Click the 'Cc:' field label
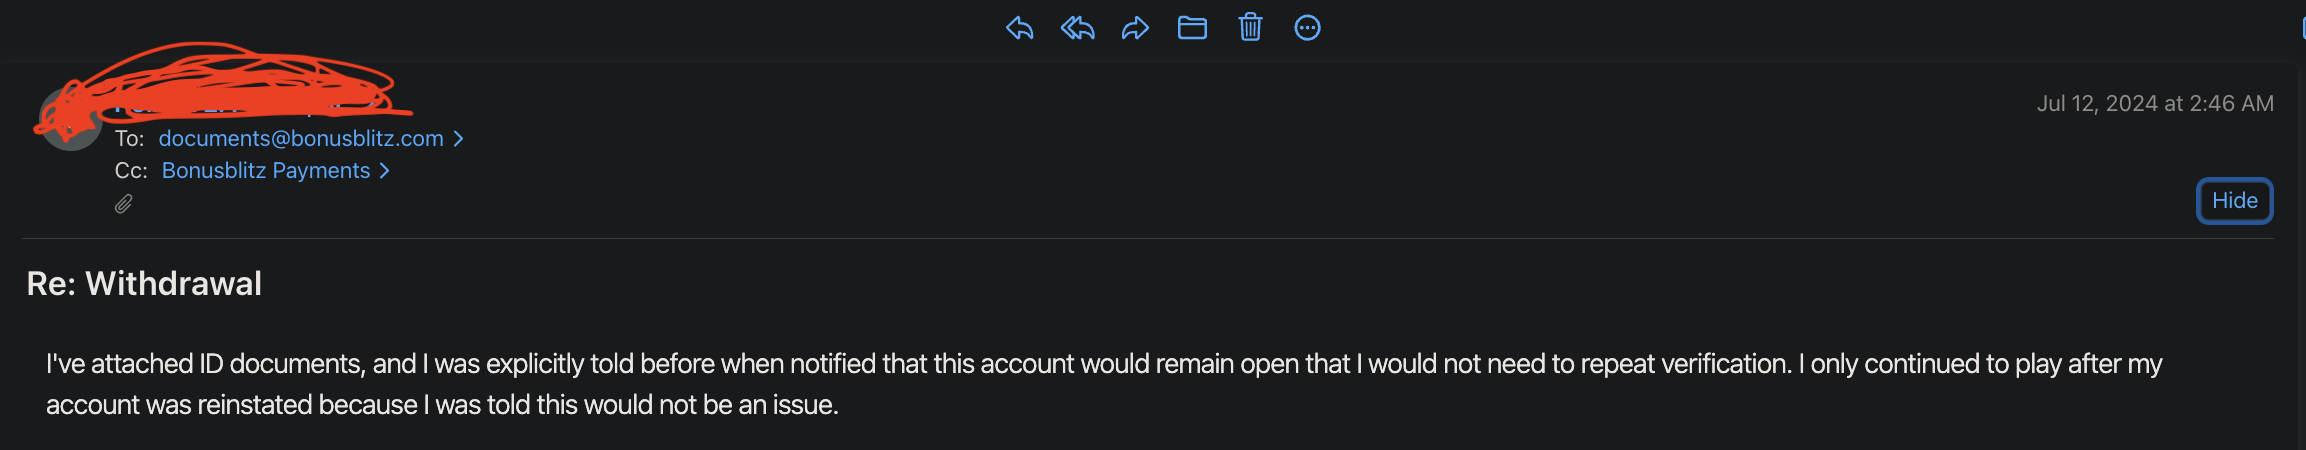The image size is (2306, 450). click(131, 171)
